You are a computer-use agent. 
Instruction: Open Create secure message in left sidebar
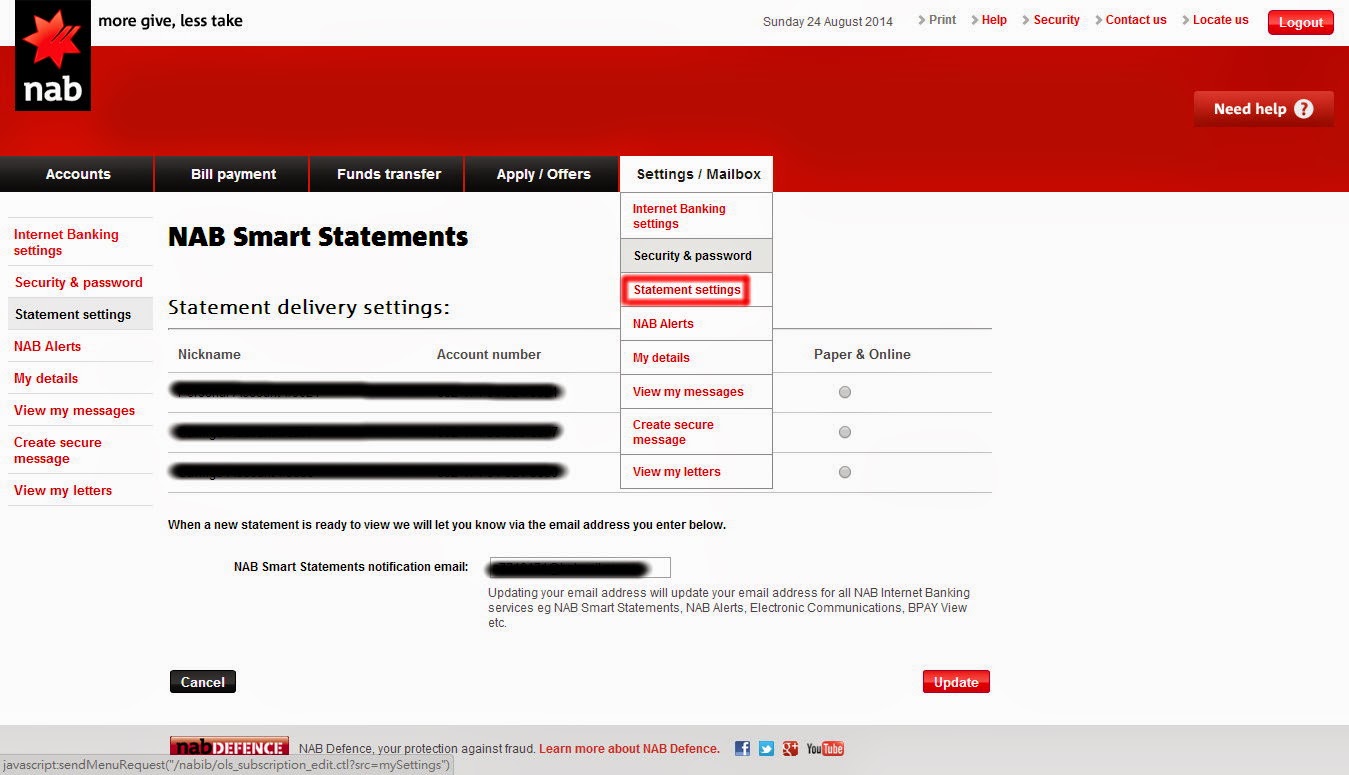pos(80,450)
